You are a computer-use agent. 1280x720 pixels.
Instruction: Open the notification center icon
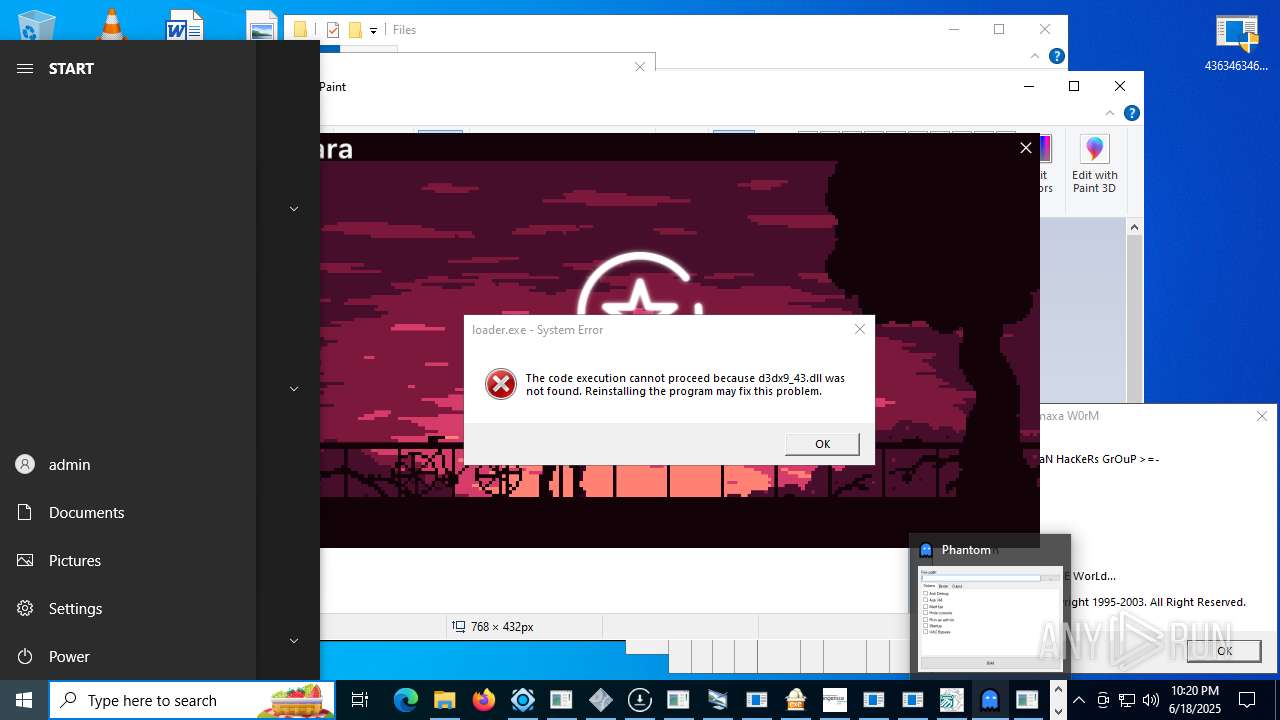tap(1246, 700)
